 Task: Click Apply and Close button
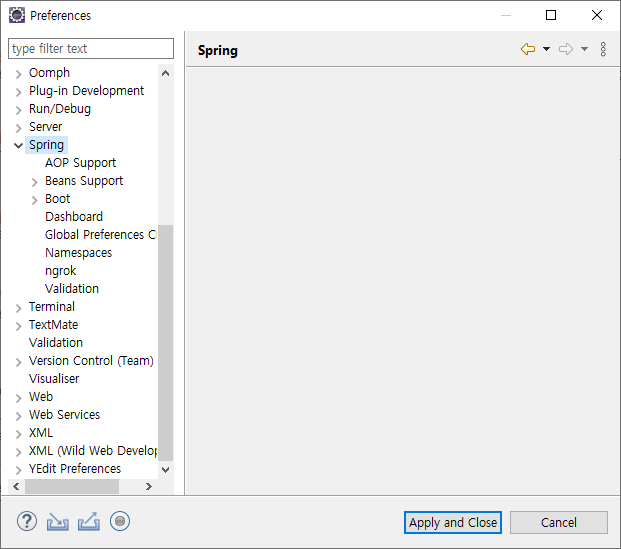point(453,522)
